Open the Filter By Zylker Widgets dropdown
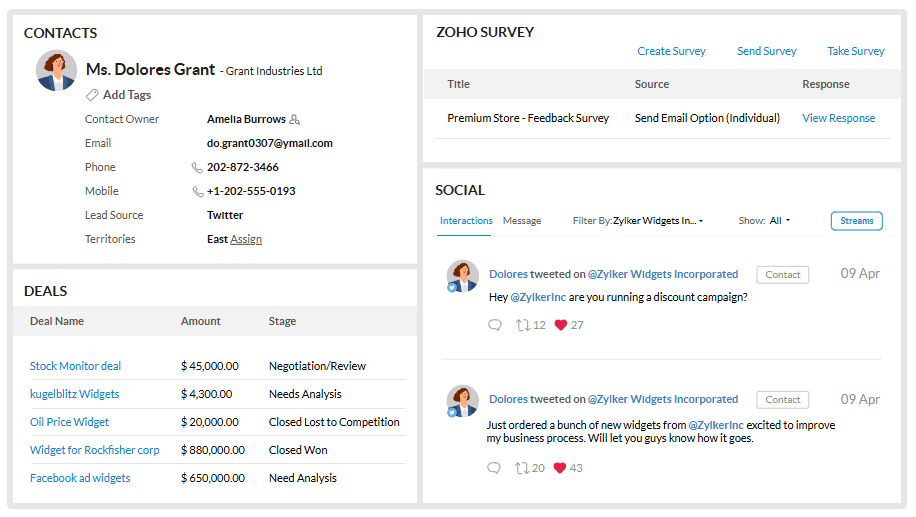Image resolution: width=916 pixels, height=517 pixels. (x=638, y=221)
